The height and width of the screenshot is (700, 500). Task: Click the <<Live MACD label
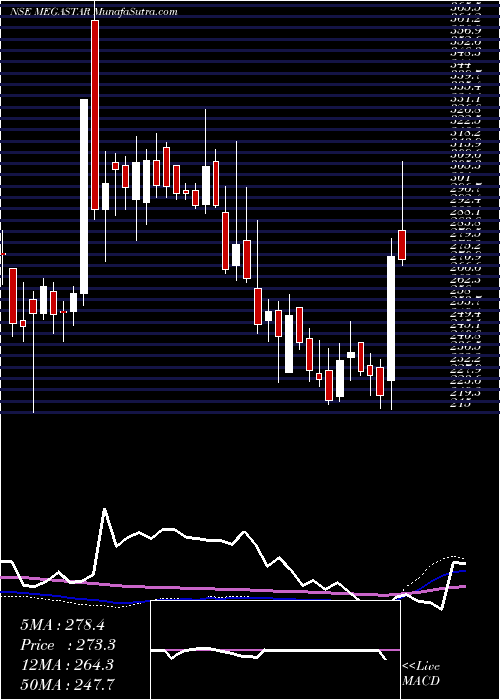coord(421,674)
